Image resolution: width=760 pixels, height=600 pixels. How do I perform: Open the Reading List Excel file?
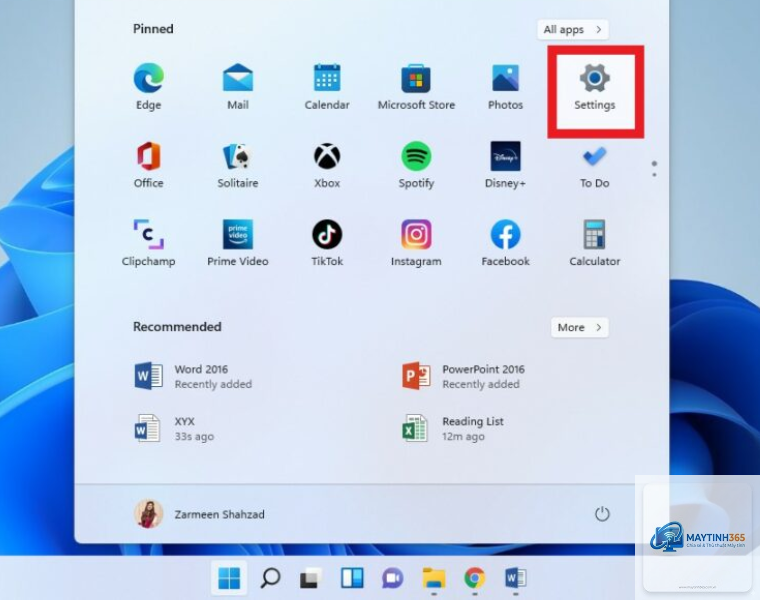[453, 428]
